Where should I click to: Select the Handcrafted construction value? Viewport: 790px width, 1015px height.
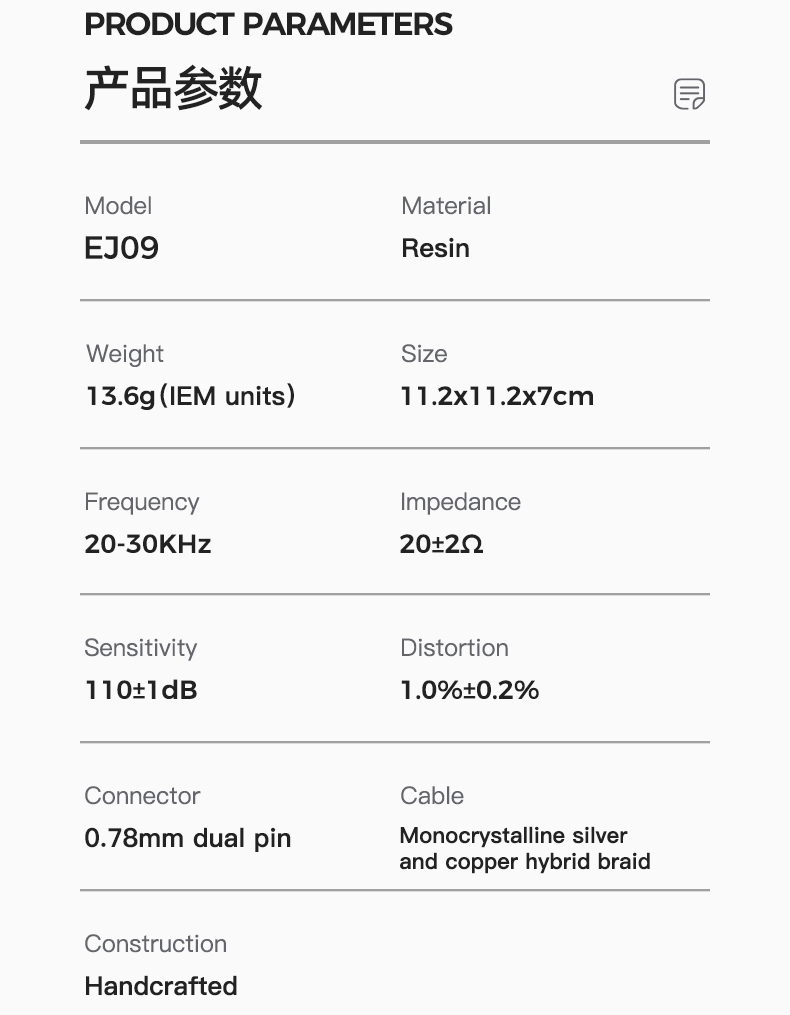[x=161, y=986]
